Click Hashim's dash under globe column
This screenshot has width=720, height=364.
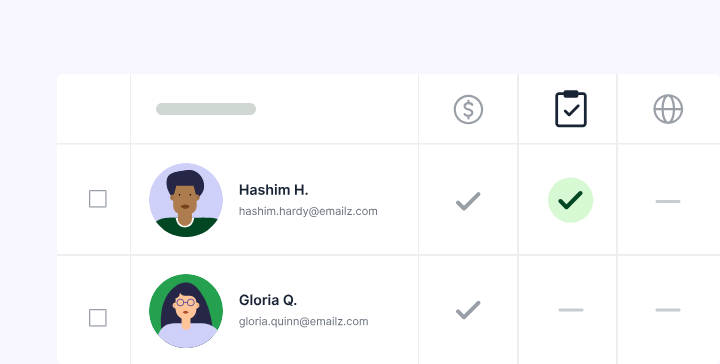coord(668,201)
